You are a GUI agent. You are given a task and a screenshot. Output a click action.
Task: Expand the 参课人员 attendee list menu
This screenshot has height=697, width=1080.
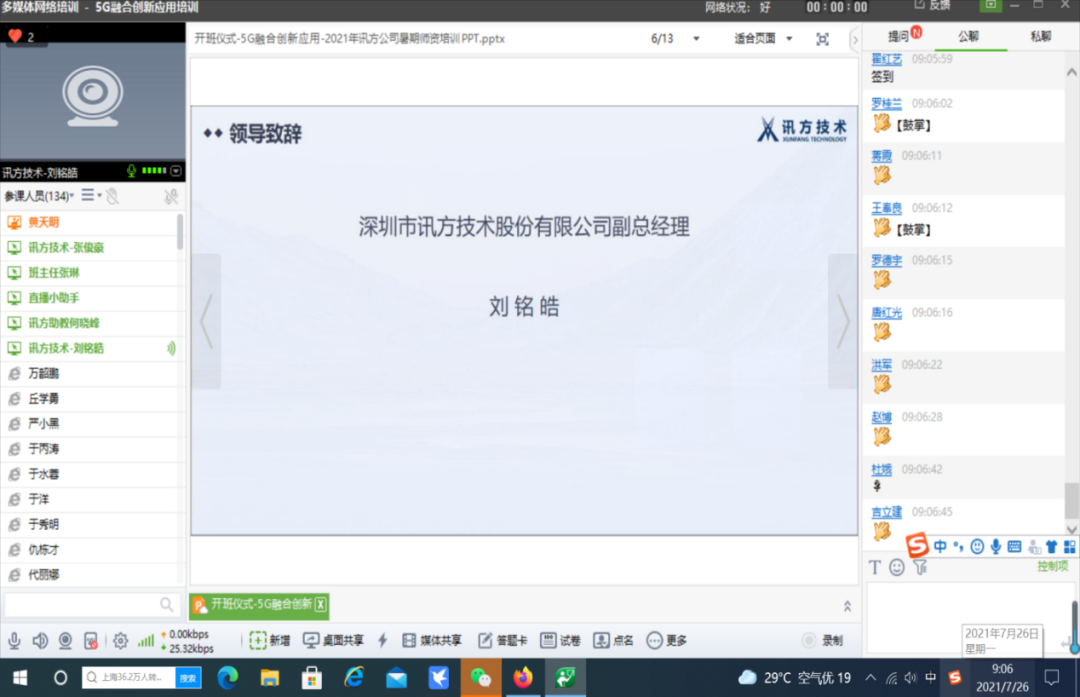coord(87,196)
